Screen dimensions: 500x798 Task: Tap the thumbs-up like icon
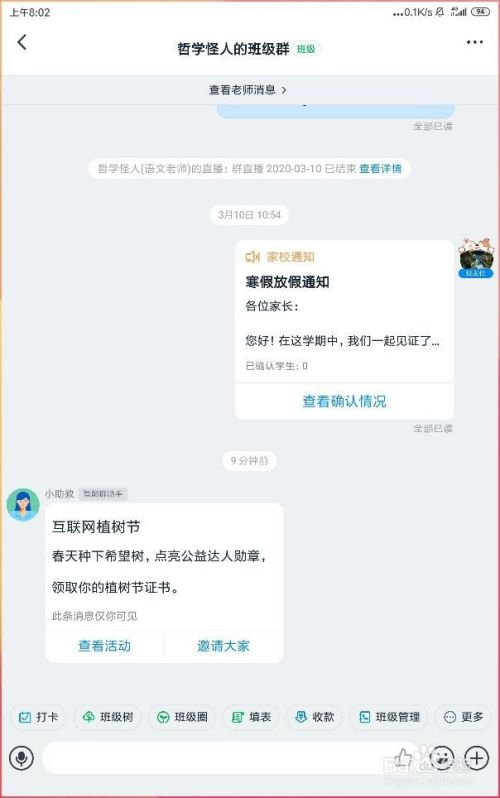point(404,757)
